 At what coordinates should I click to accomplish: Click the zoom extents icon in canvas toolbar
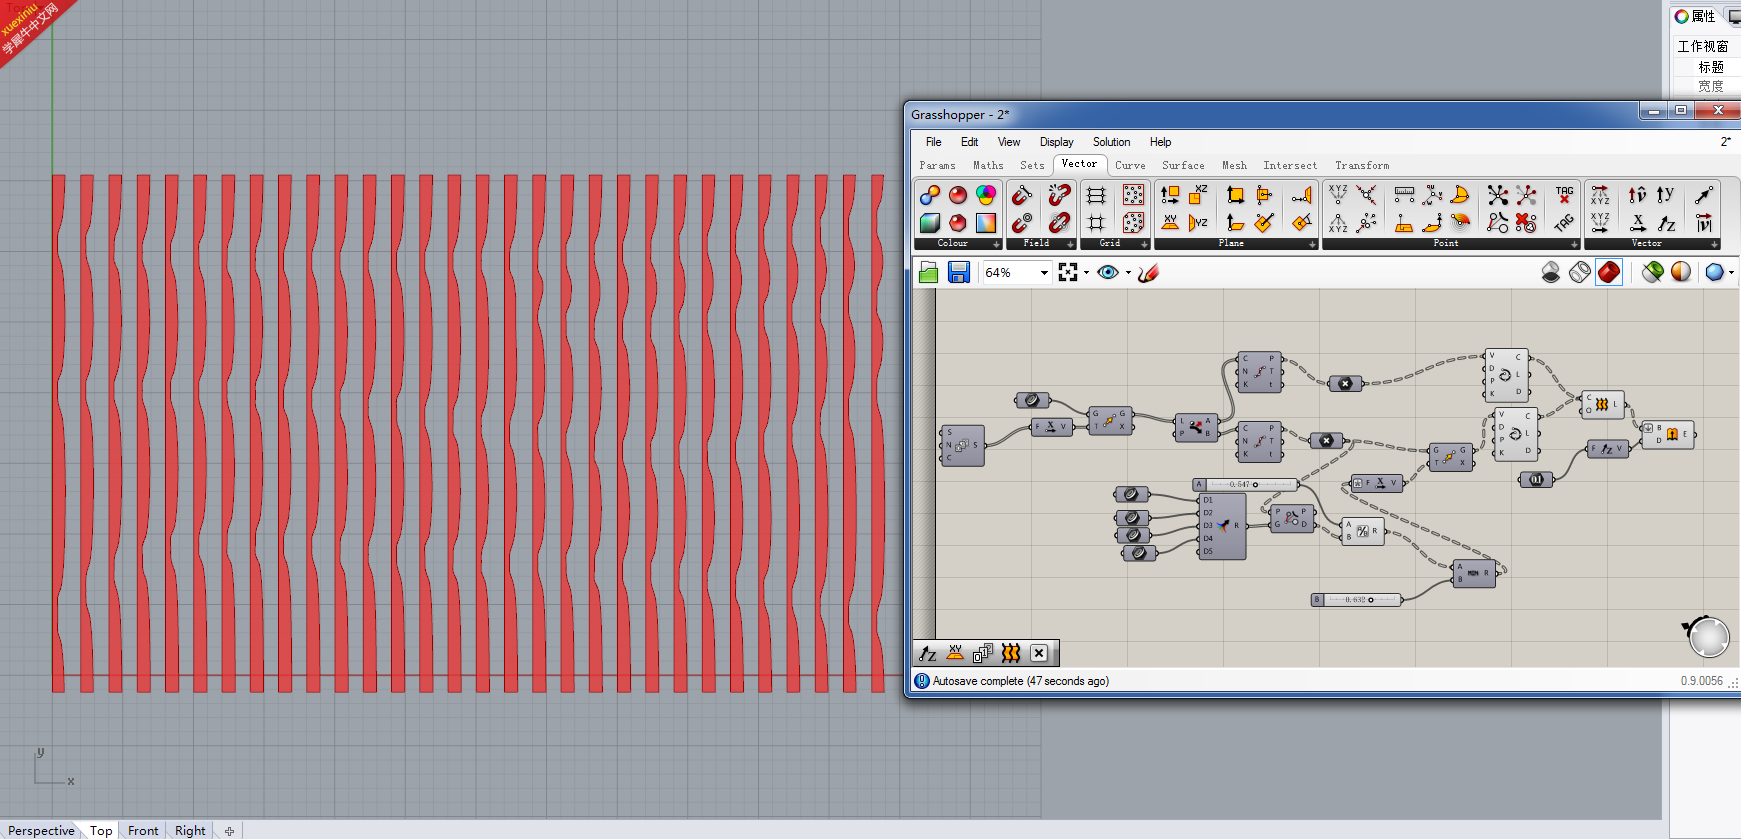click(x=1068, y=272)
